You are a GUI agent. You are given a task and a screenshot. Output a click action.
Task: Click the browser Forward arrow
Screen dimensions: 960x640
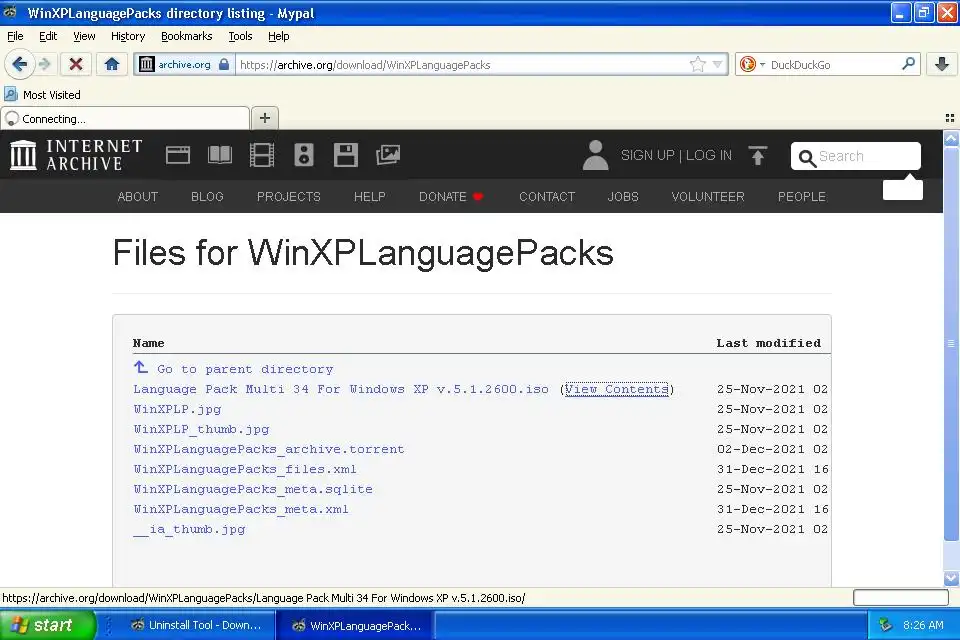44,64
